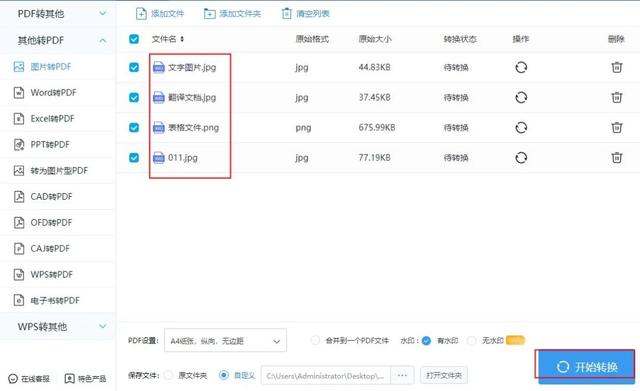Open 在线客服 online support
The image size is (640, 391).
[29, 378]
